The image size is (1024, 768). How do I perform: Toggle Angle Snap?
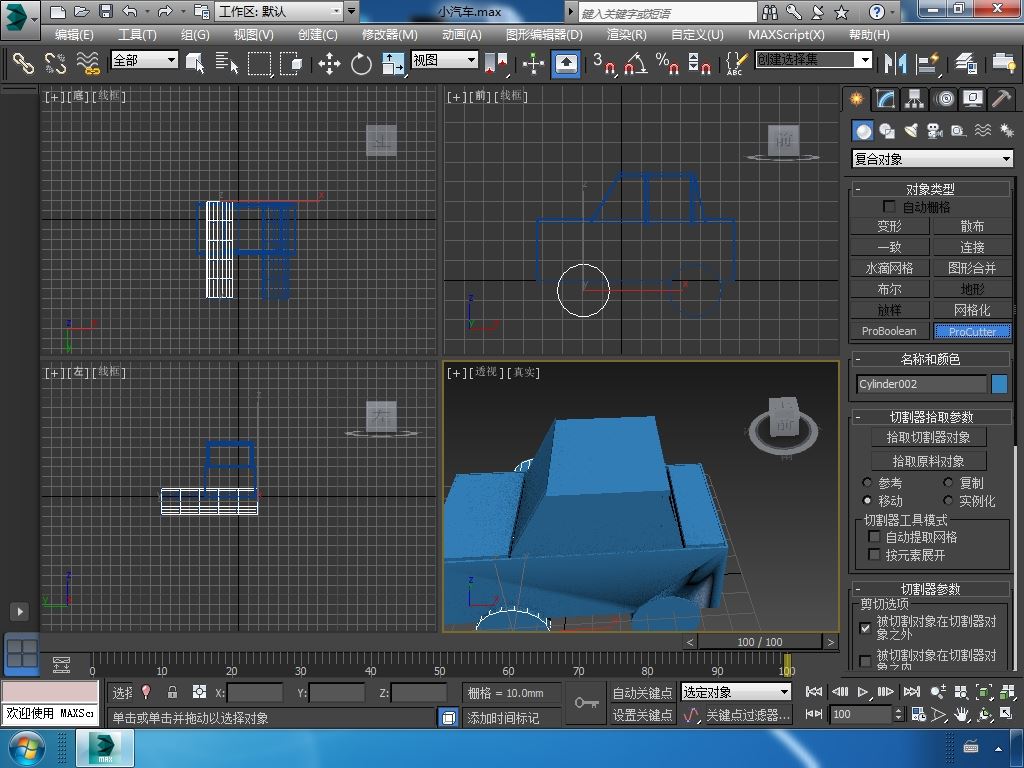[x=636, y=63]
